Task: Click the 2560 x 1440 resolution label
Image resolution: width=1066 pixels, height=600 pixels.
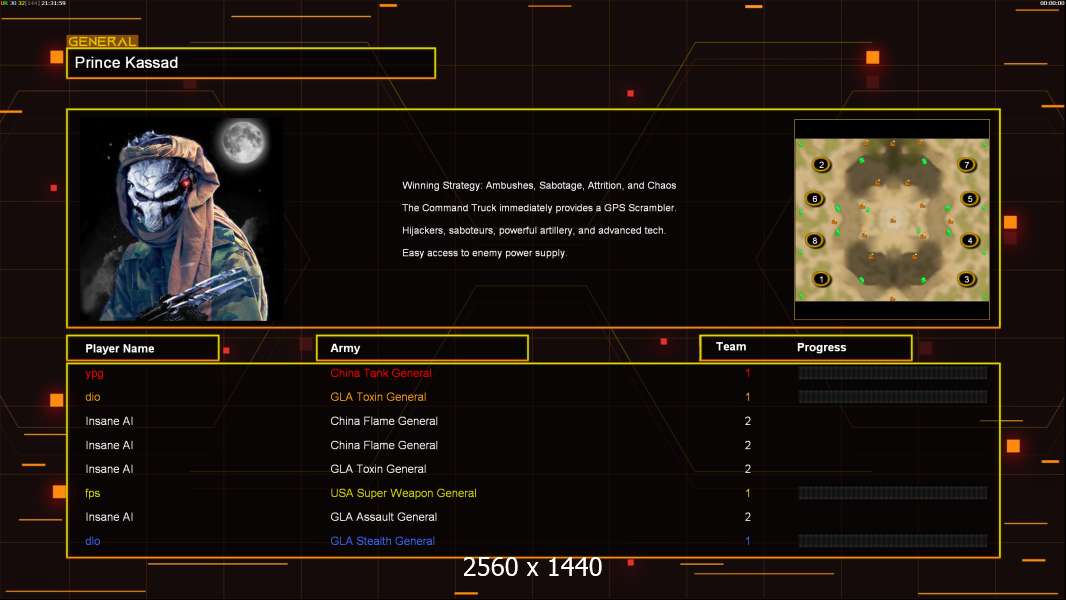Action: point(532,567)
